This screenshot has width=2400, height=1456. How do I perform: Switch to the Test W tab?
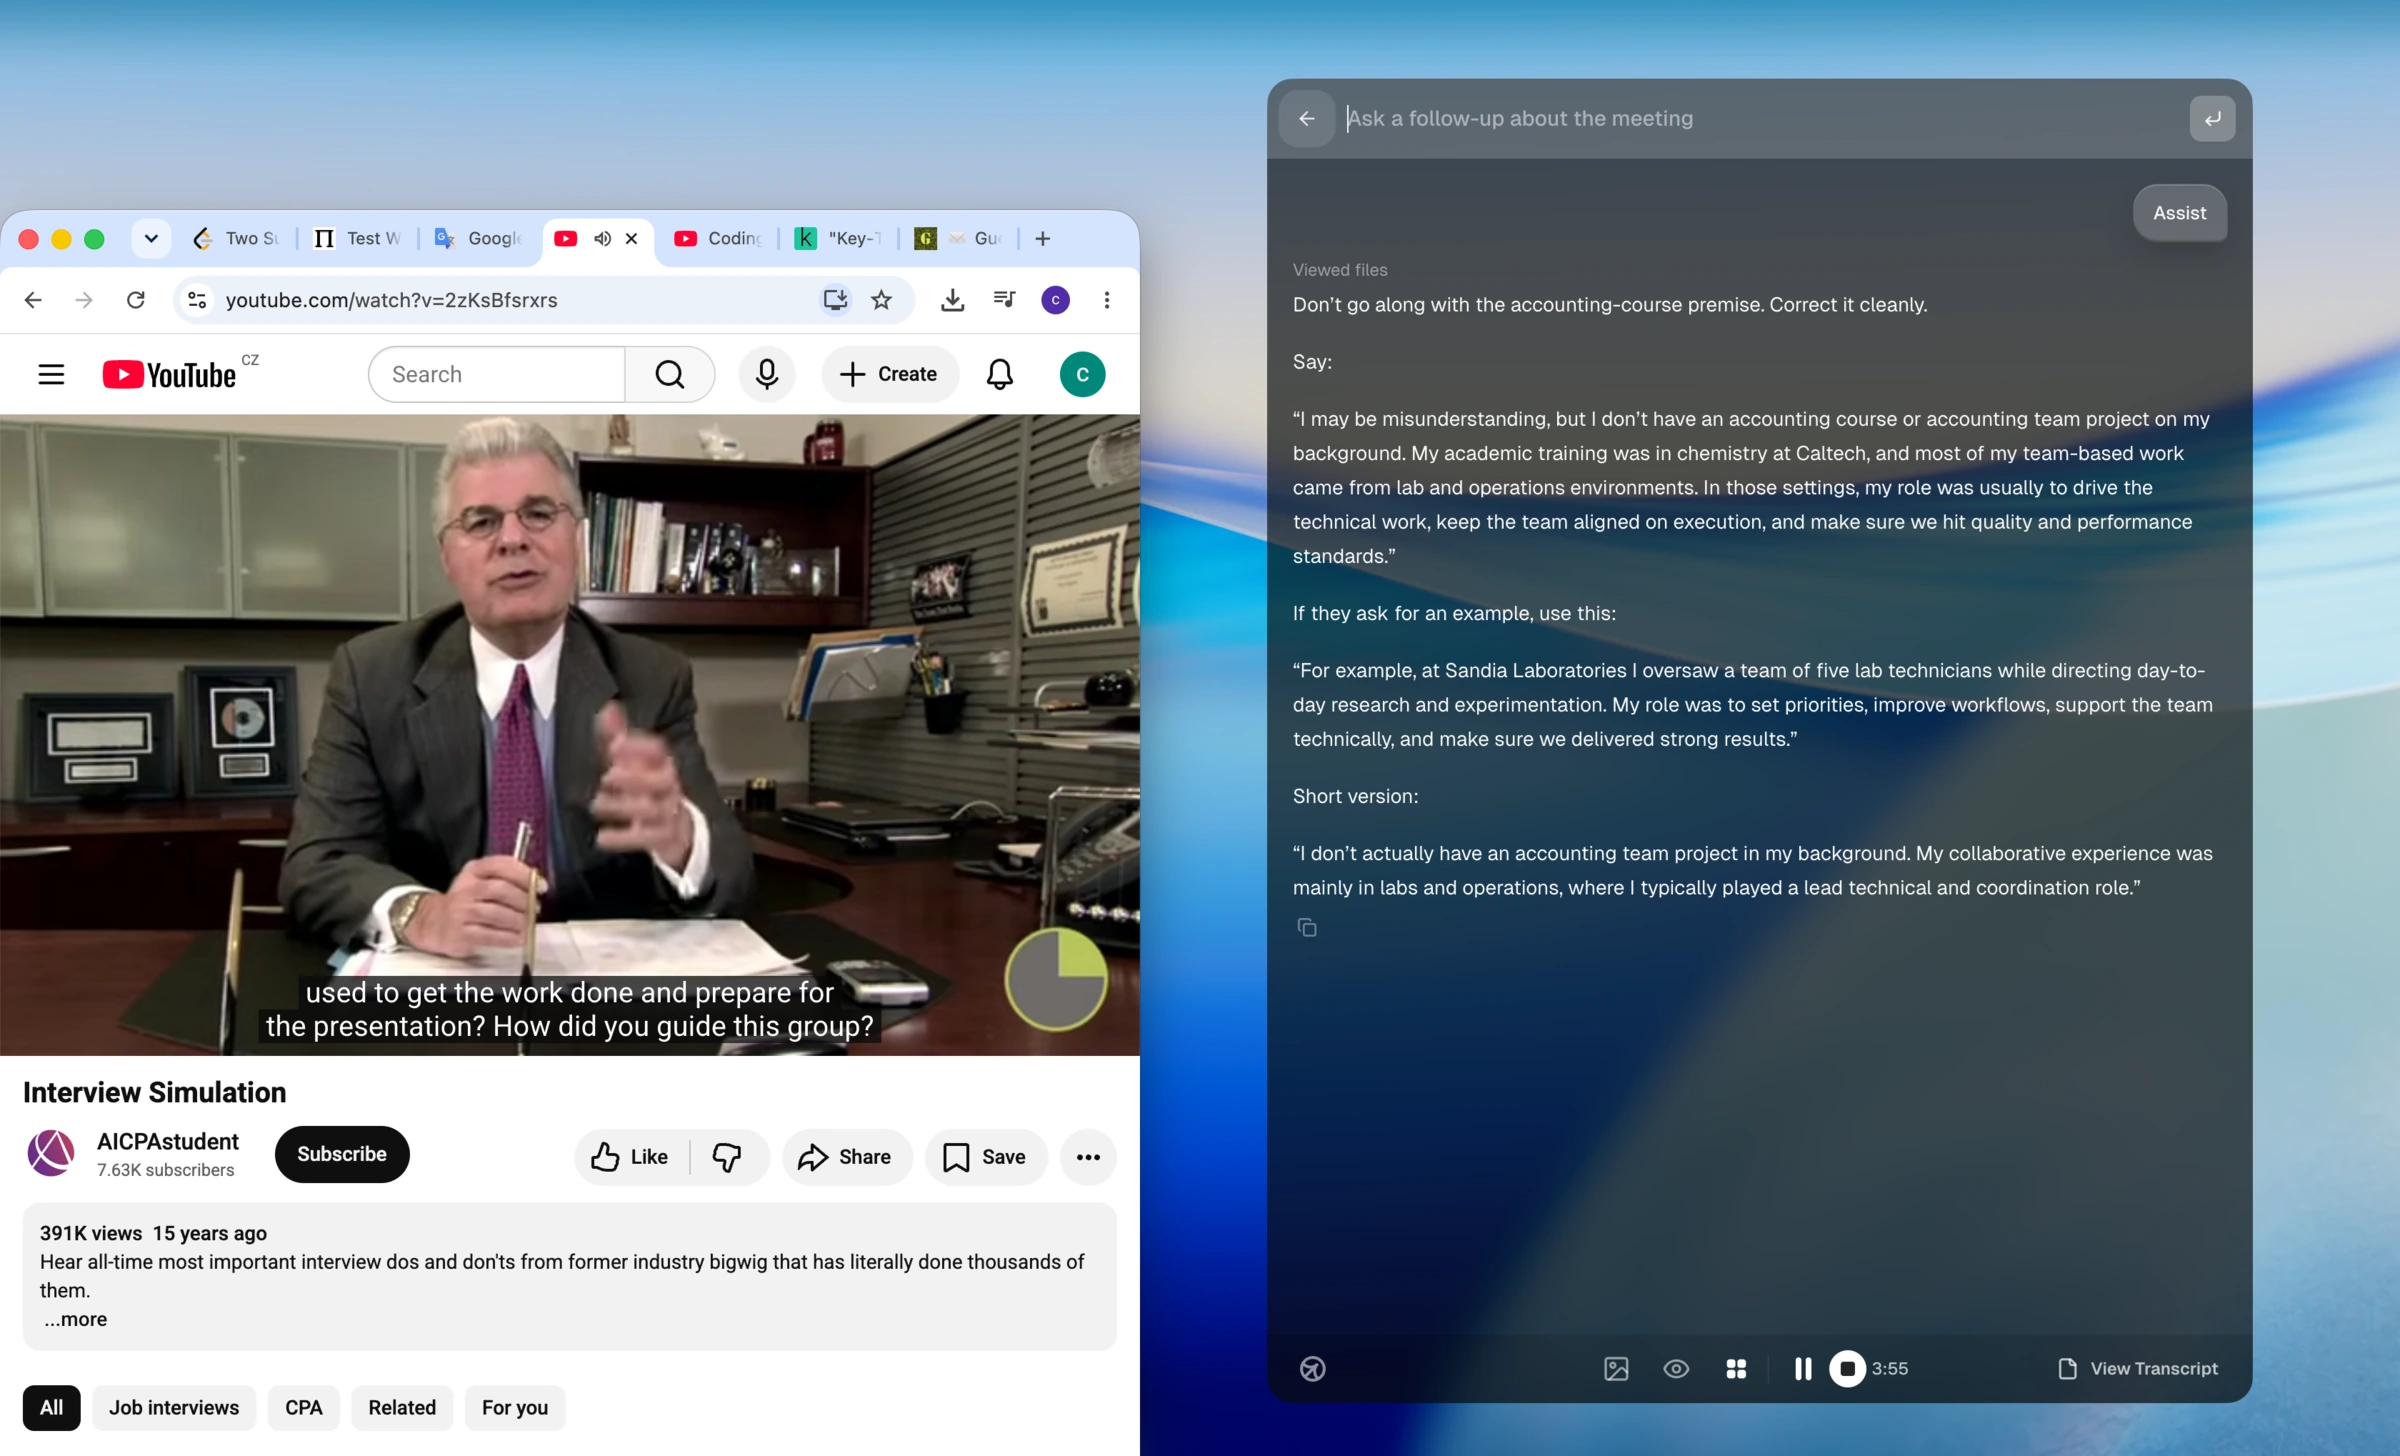coord(356,238)
